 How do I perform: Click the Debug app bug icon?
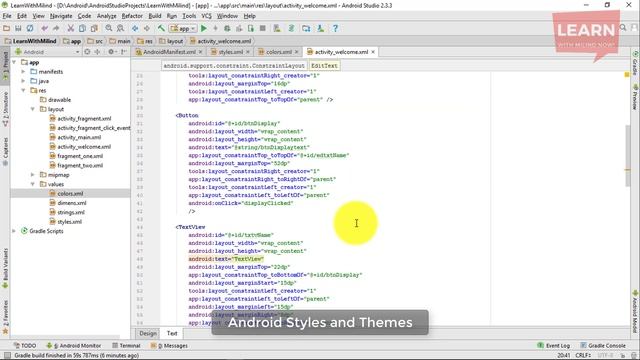point(227,28)
